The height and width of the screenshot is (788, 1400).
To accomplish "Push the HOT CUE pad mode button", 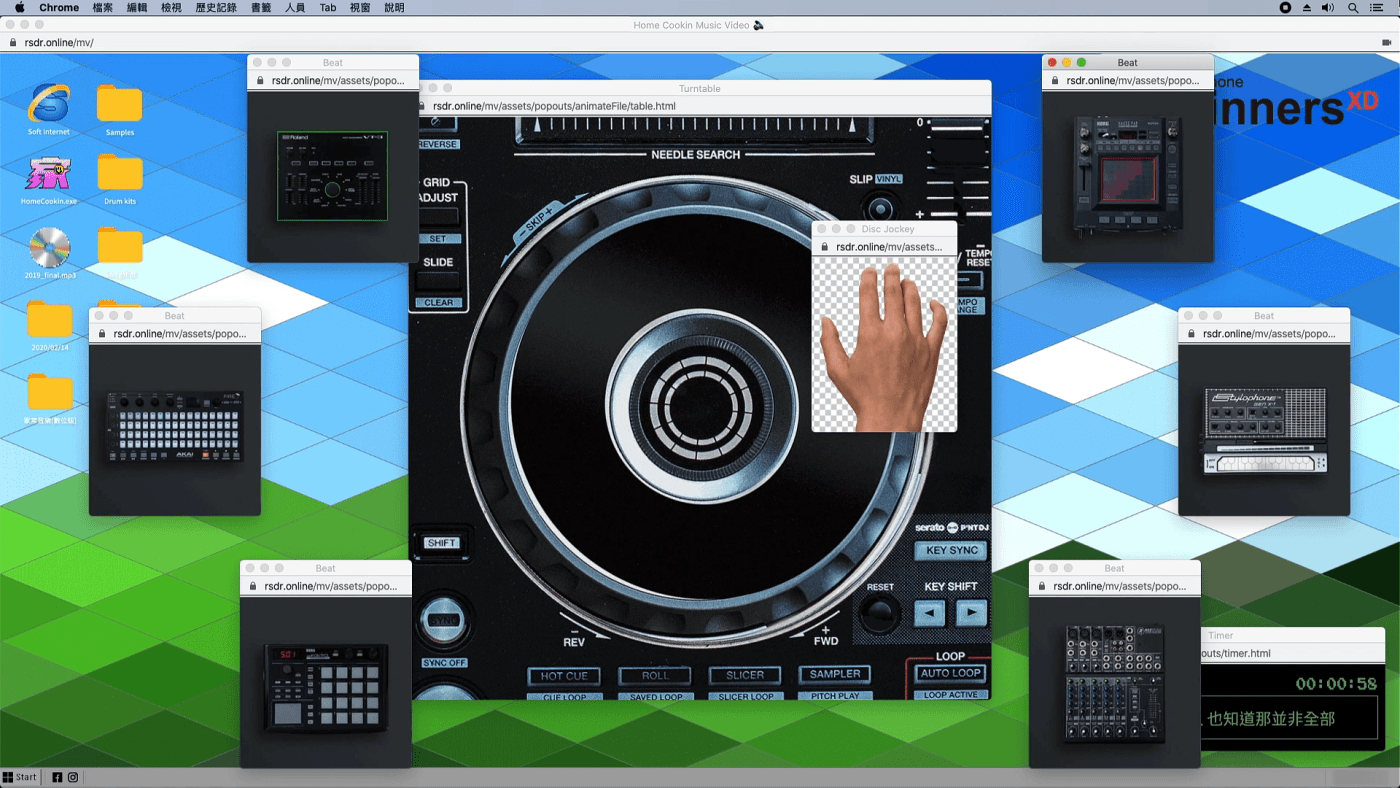I will [565, 676].
